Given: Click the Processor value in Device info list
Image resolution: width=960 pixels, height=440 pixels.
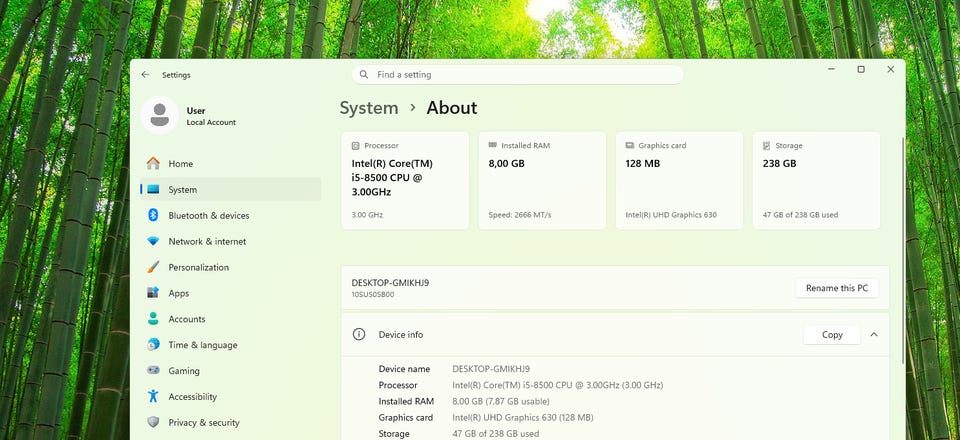Looking at the screenshot, I should pos(558,385).
